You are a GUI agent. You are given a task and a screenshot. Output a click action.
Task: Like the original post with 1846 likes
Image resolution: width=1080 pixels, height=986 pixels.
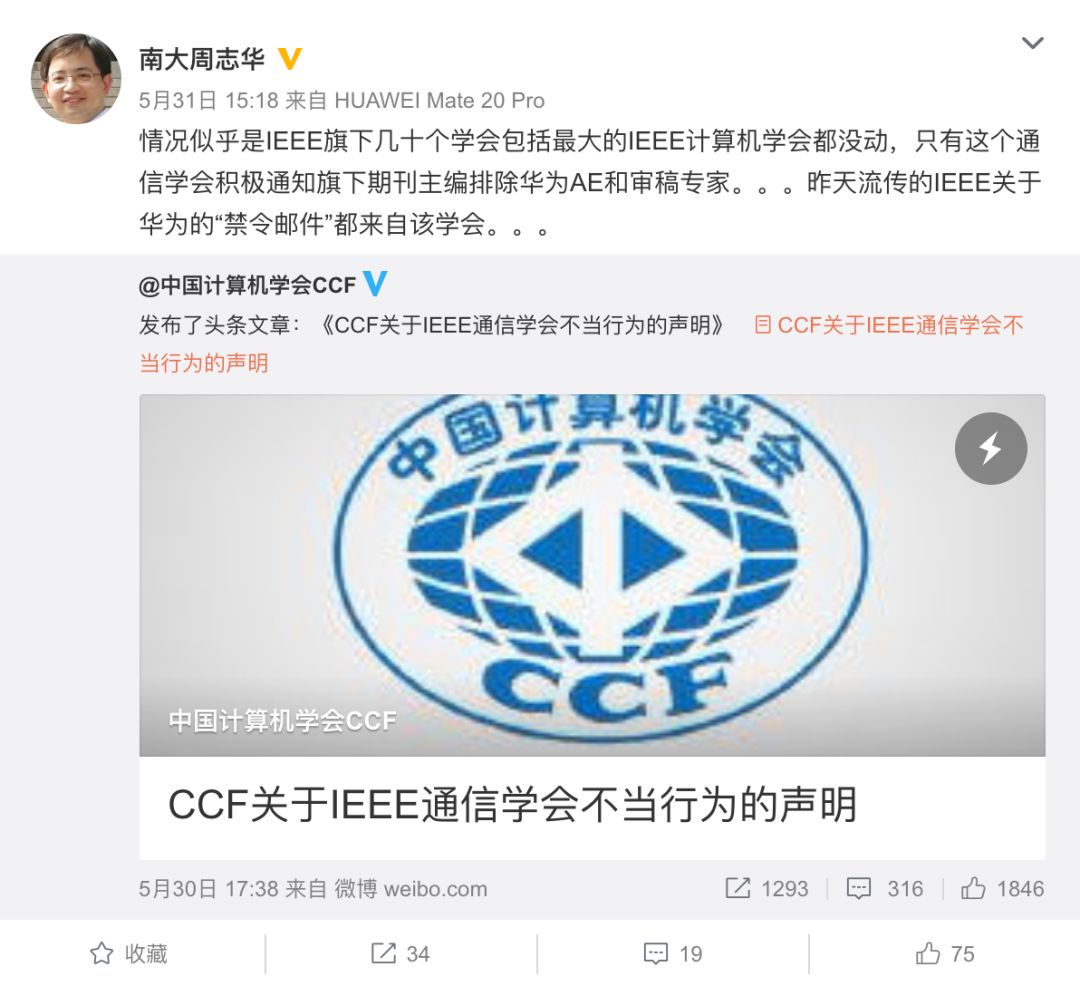(x=1002, y=888)
